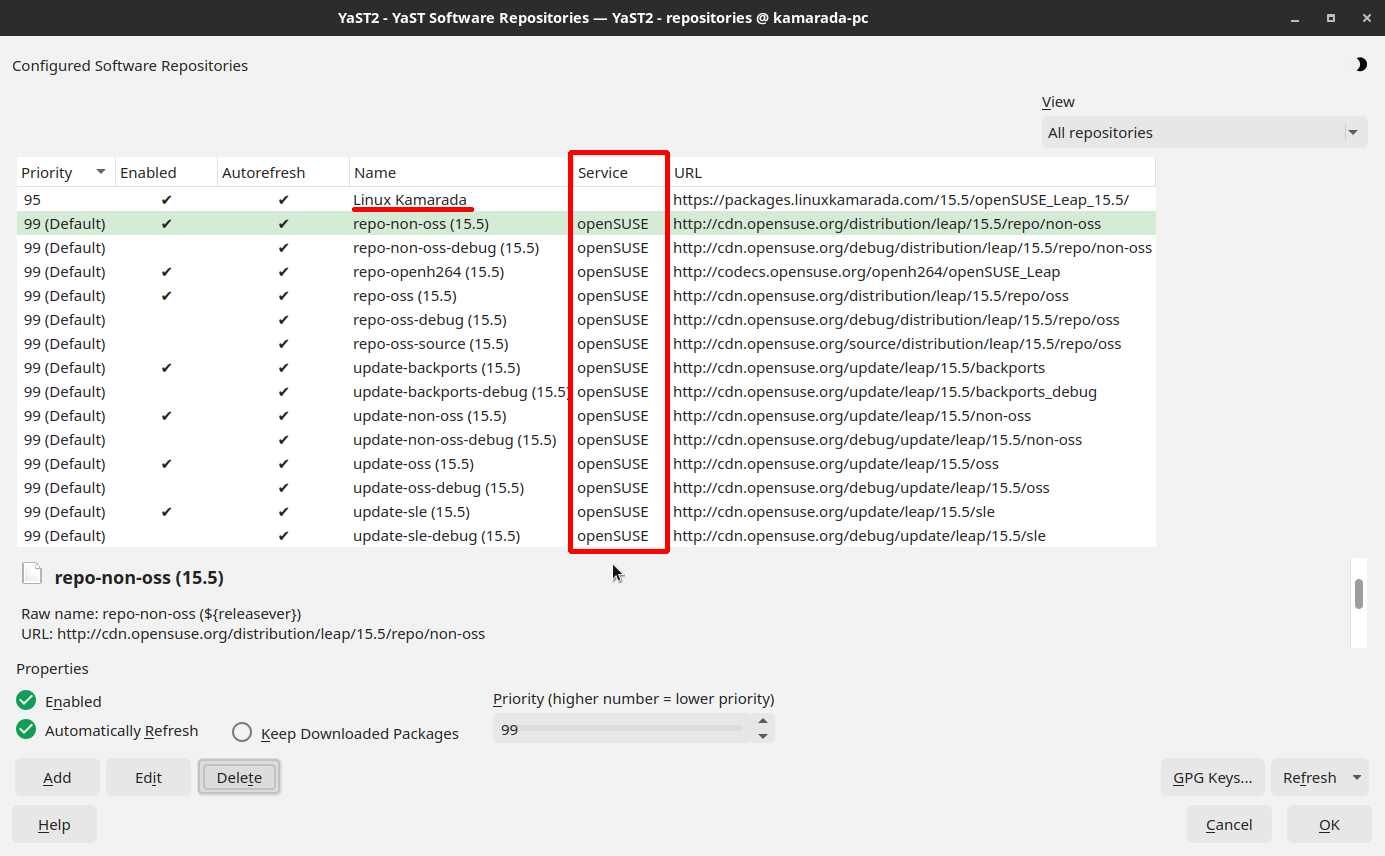
Task: Confirm with the OK button
Action: tap(1329, 824)
